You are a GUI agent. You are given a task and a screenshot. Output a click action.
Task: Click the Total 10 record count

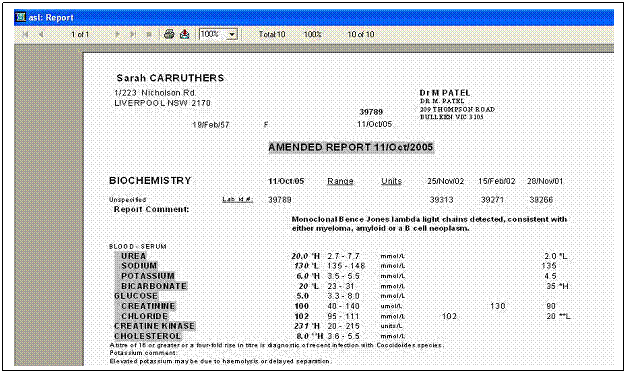(x=272, y=34)
